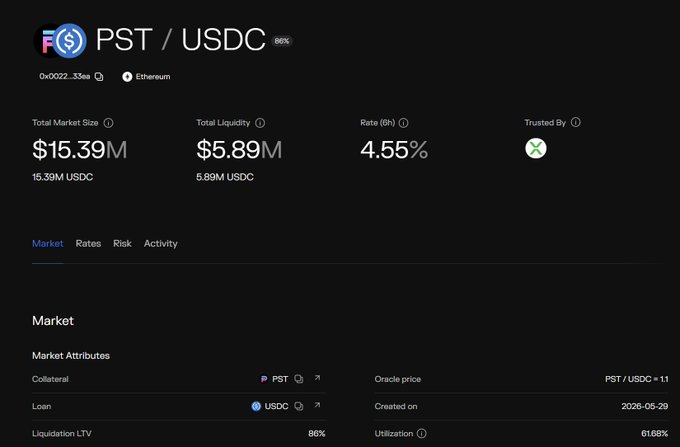Click the Liquidation LTV row label
Screen dimensions: 680x447
click(x=62, y=434)
